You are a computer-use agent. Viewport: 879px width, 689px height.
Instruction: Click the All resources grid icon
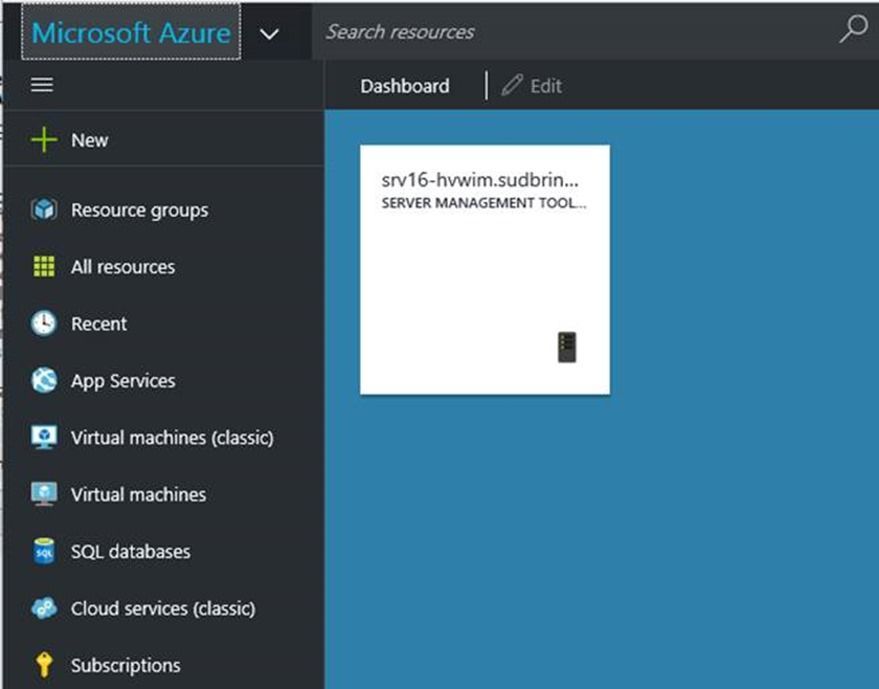coord(44,266)
